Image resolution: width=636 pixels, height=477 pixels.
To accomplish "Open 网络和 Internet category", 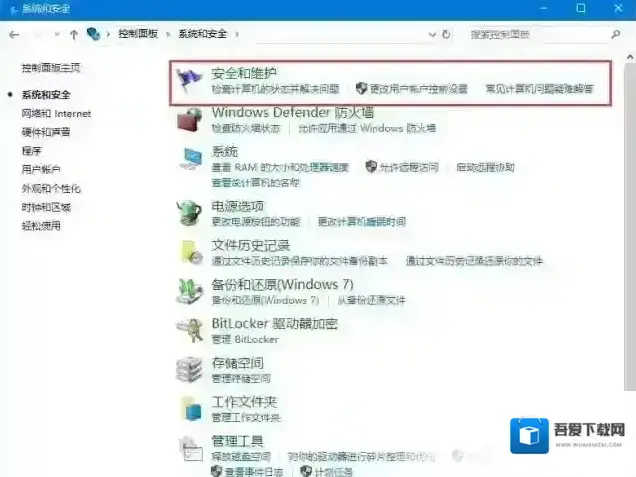I will [x=56, y=114].
